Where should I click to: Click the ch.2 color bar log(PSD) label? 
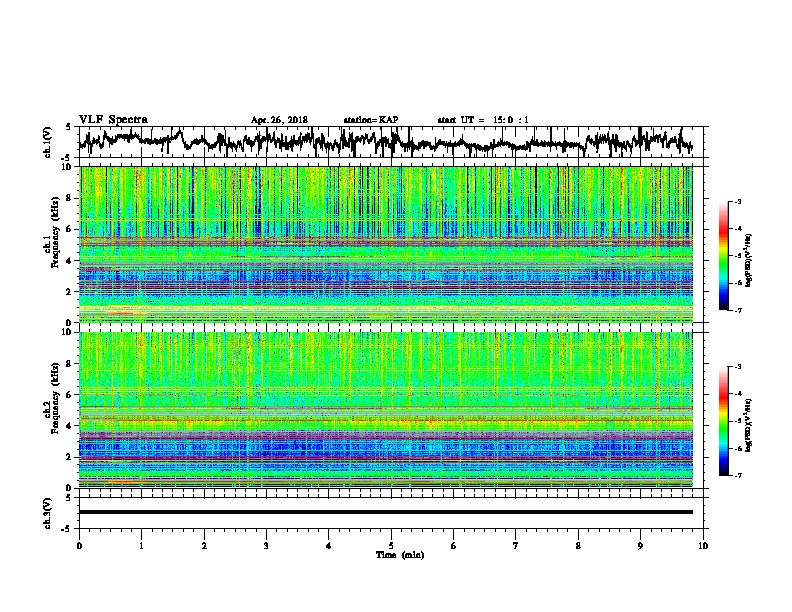748,425
